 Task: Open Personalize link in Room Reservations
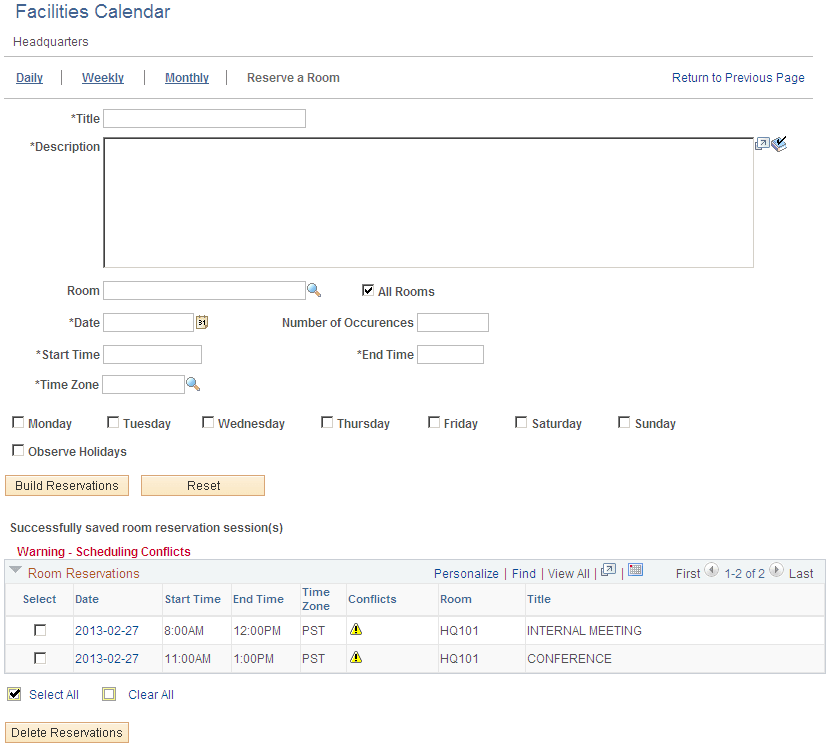pyautogui.click(x=466, y=573)
